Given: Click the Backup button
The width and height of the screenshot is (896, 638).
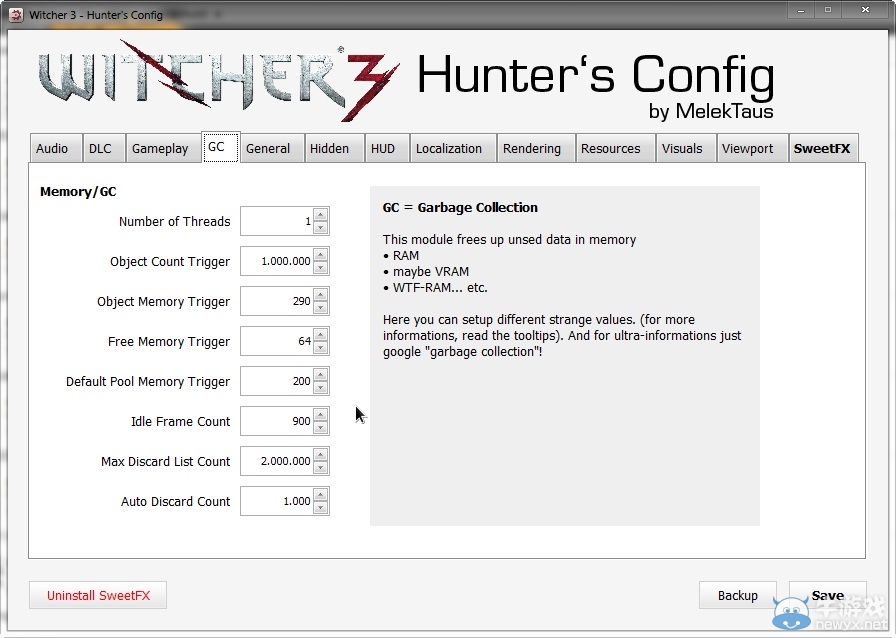Looking at the screenshot, I should click(x=737, y=595).
